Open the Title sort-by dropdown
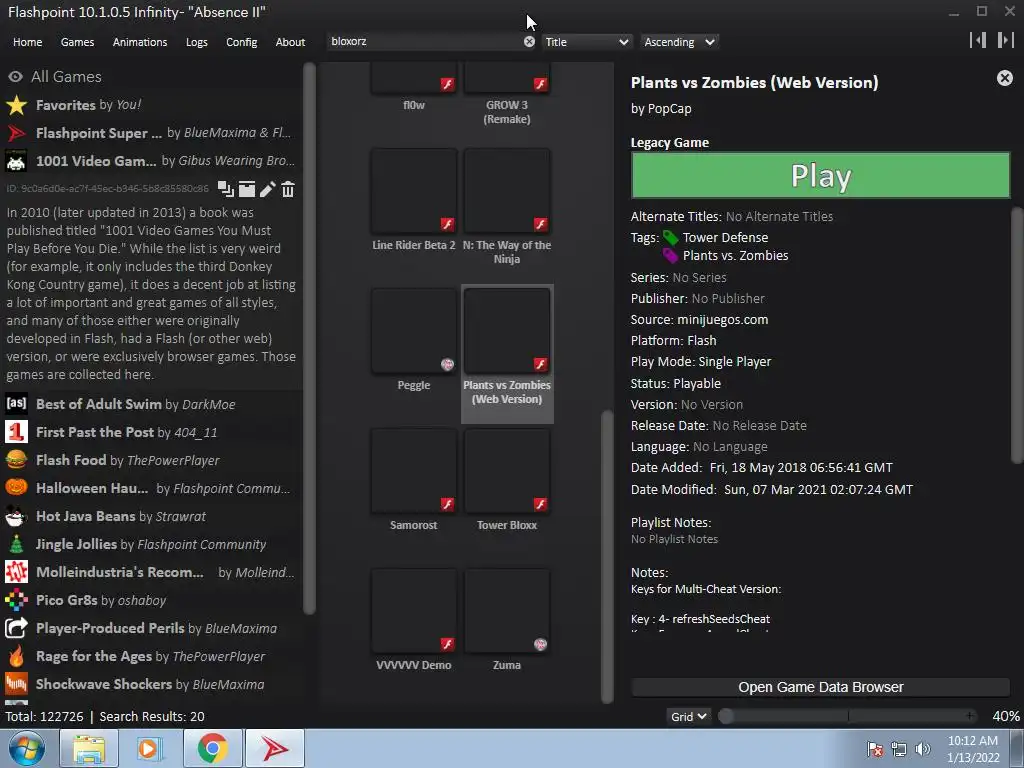This screenshot has width=1024, height=768. tap(586, 42)
